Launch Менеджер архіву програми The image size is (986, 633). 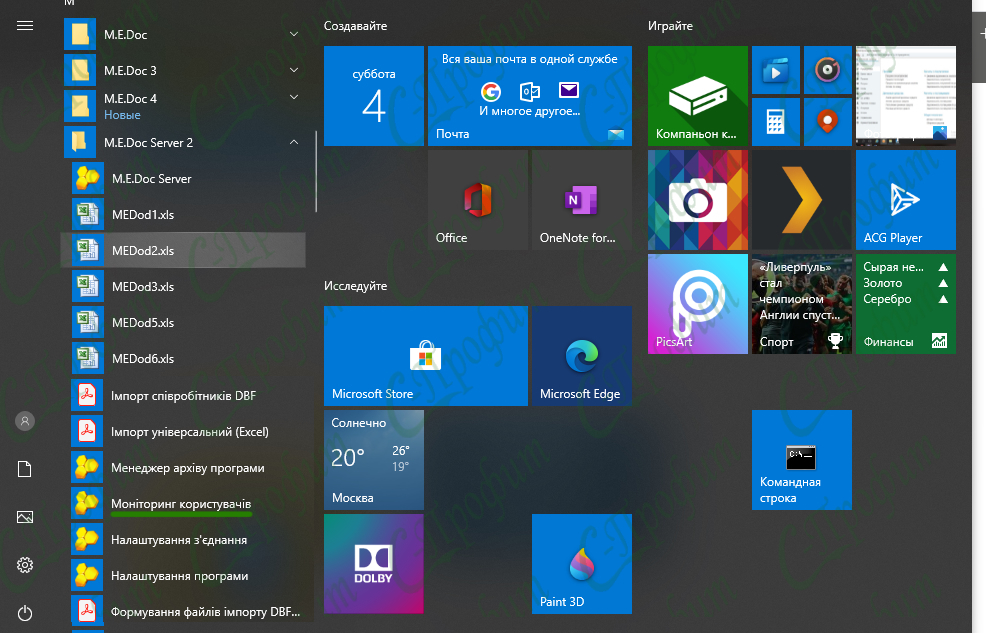pyautogui.click(x=184, y=468)
